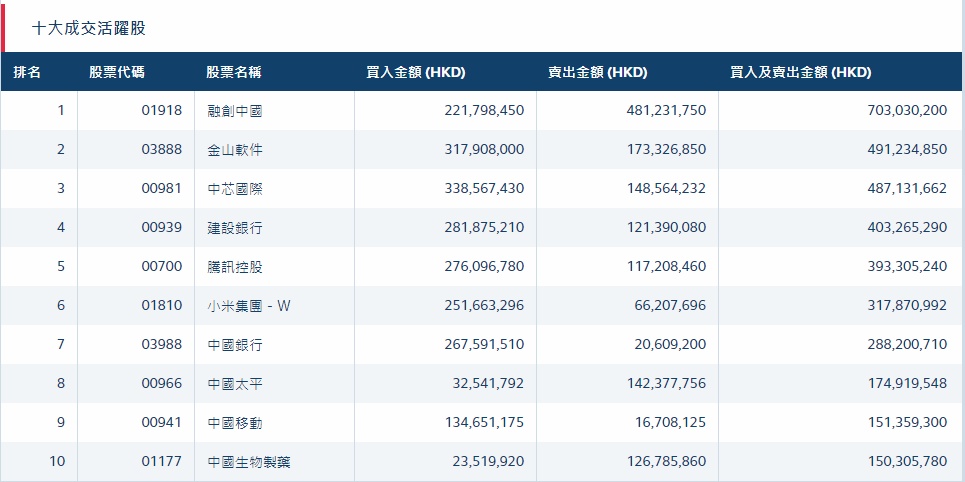965x482 pixels.
Task: Click stock code 01918
Action: point(162,111)
